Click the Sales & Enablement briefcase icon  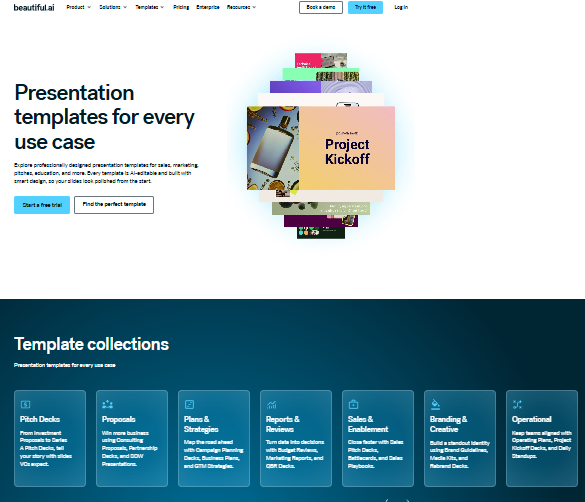(353, 404)
